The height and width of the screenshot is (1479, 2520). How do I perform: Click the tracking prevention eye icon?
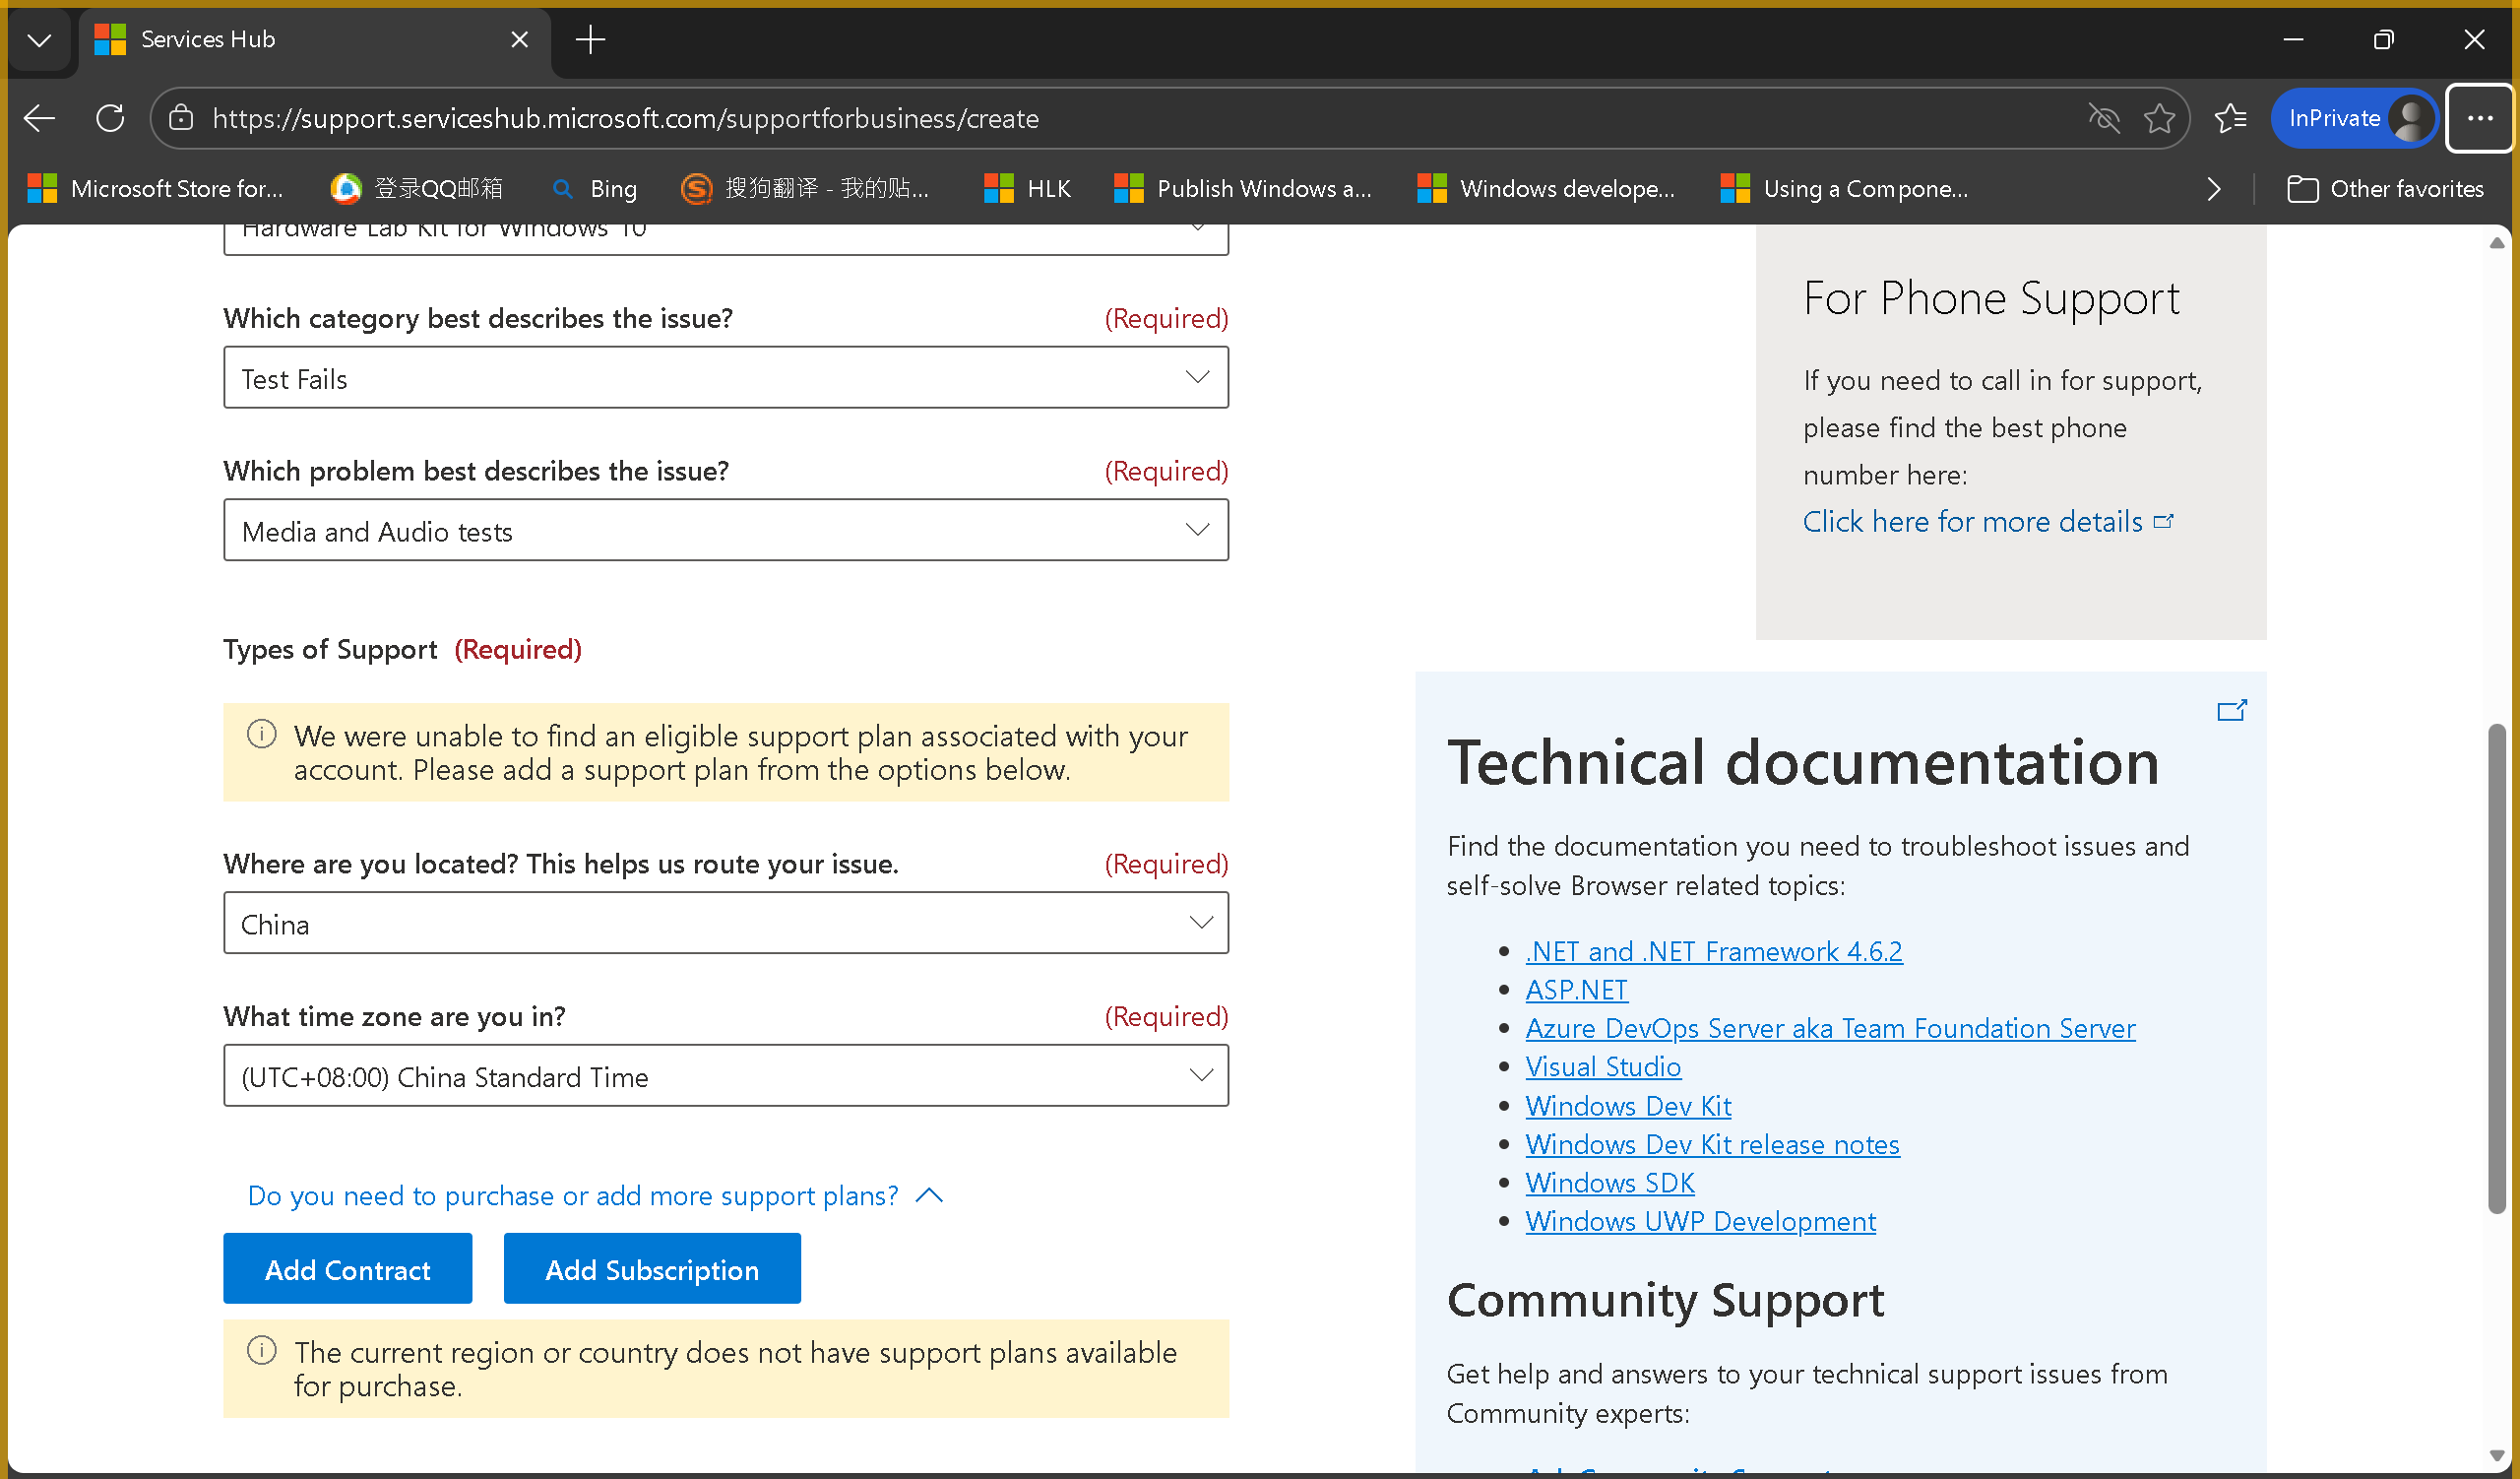click(x=2104, y=118)
